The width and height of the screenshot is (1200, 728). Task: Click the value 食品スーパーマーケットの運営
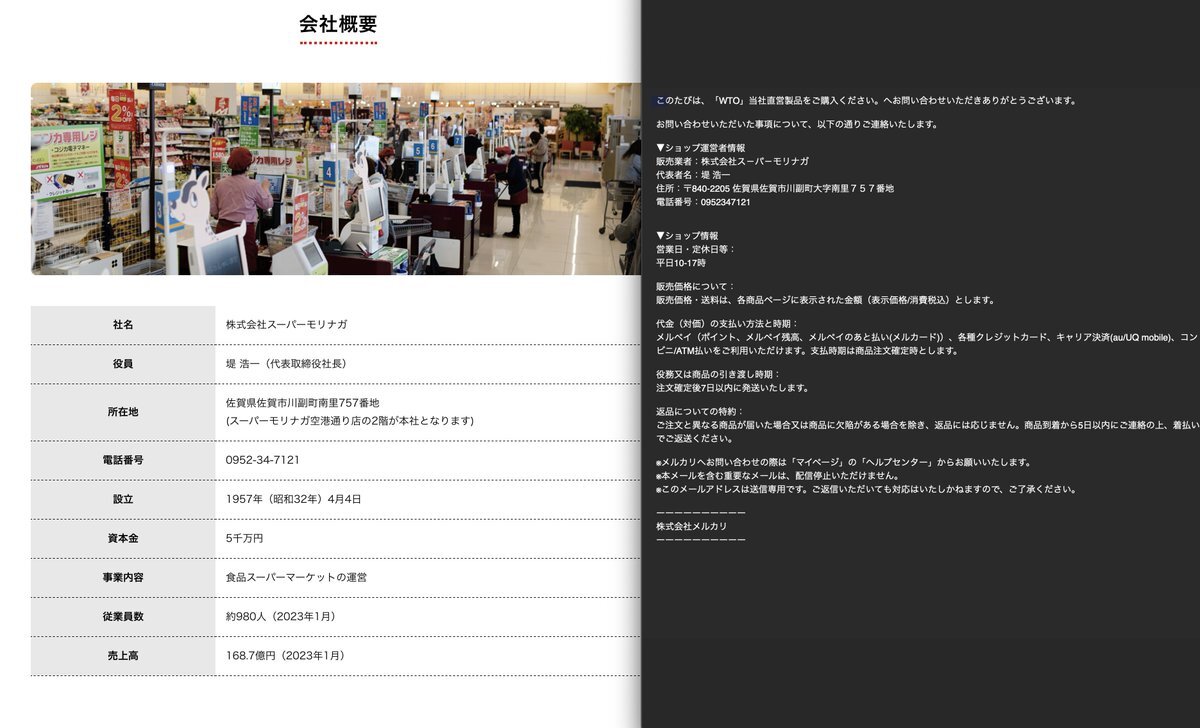click(x=297, y=577)
